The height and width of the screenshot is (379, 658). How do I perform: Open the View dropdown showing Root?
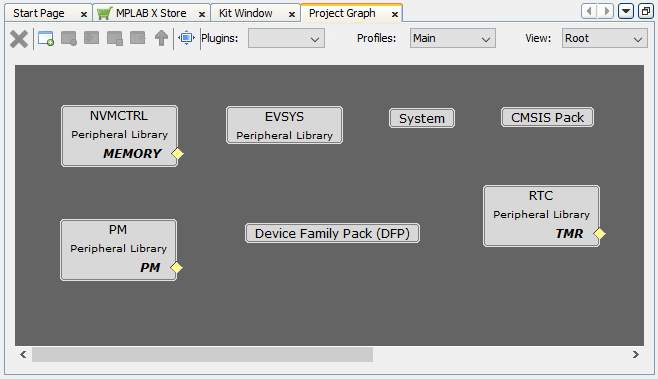(604, 38)
